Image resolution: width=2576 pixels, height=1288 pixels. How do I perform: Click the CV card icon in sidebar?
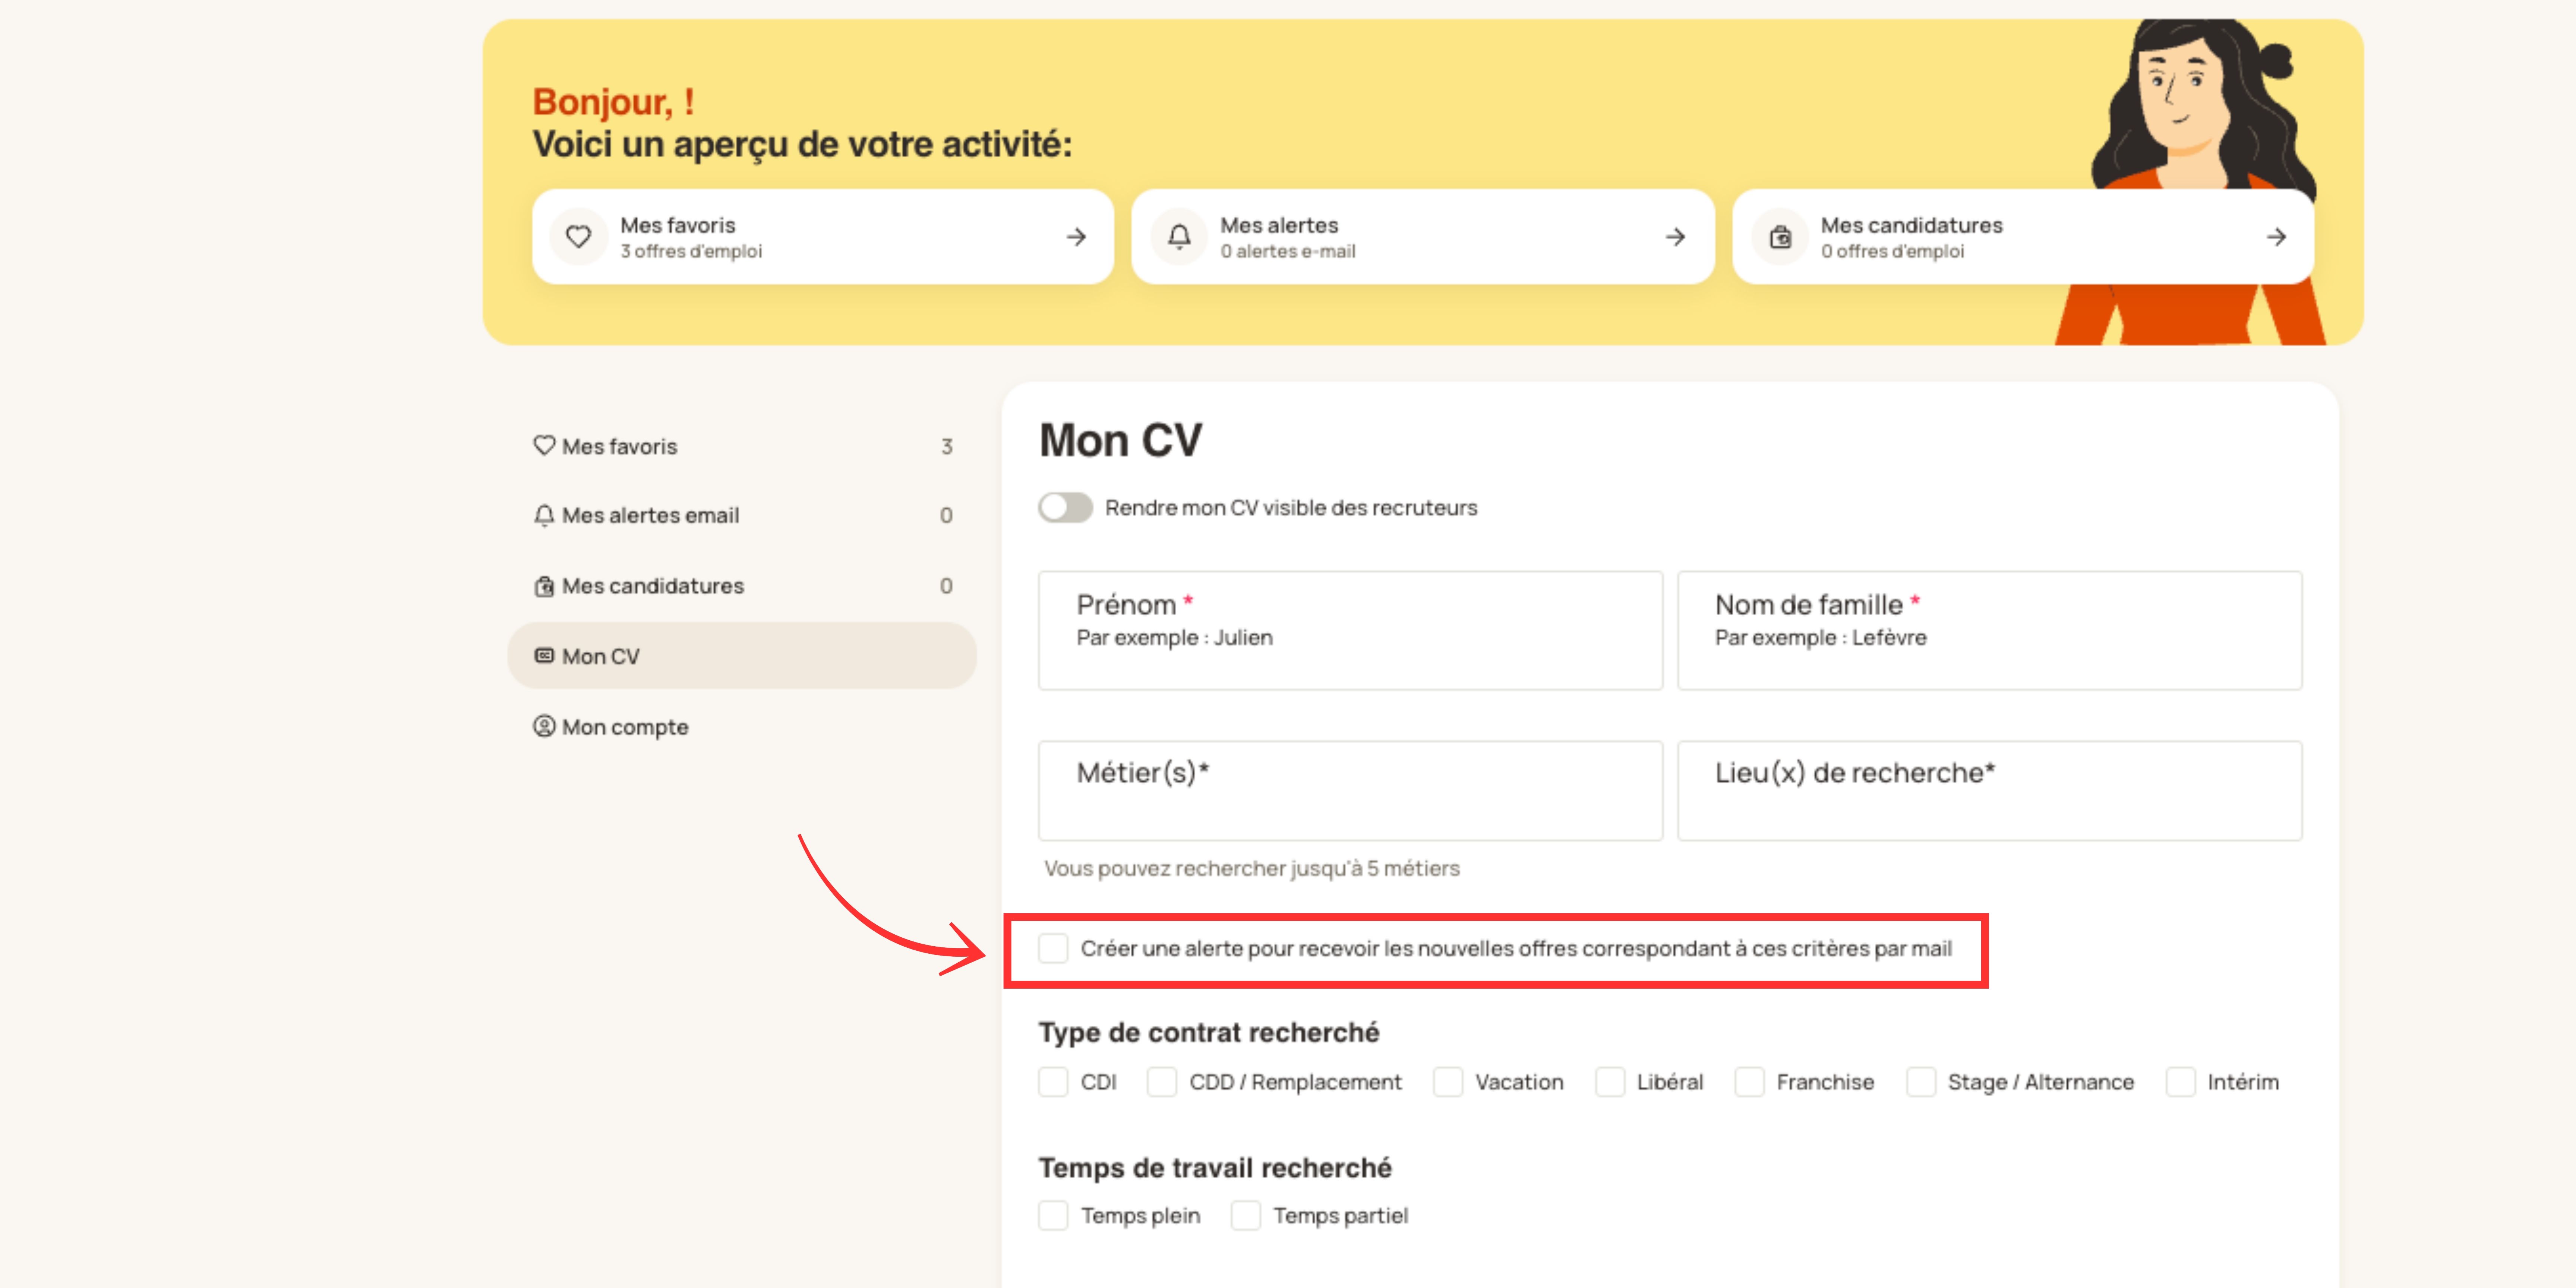point(544,656)
